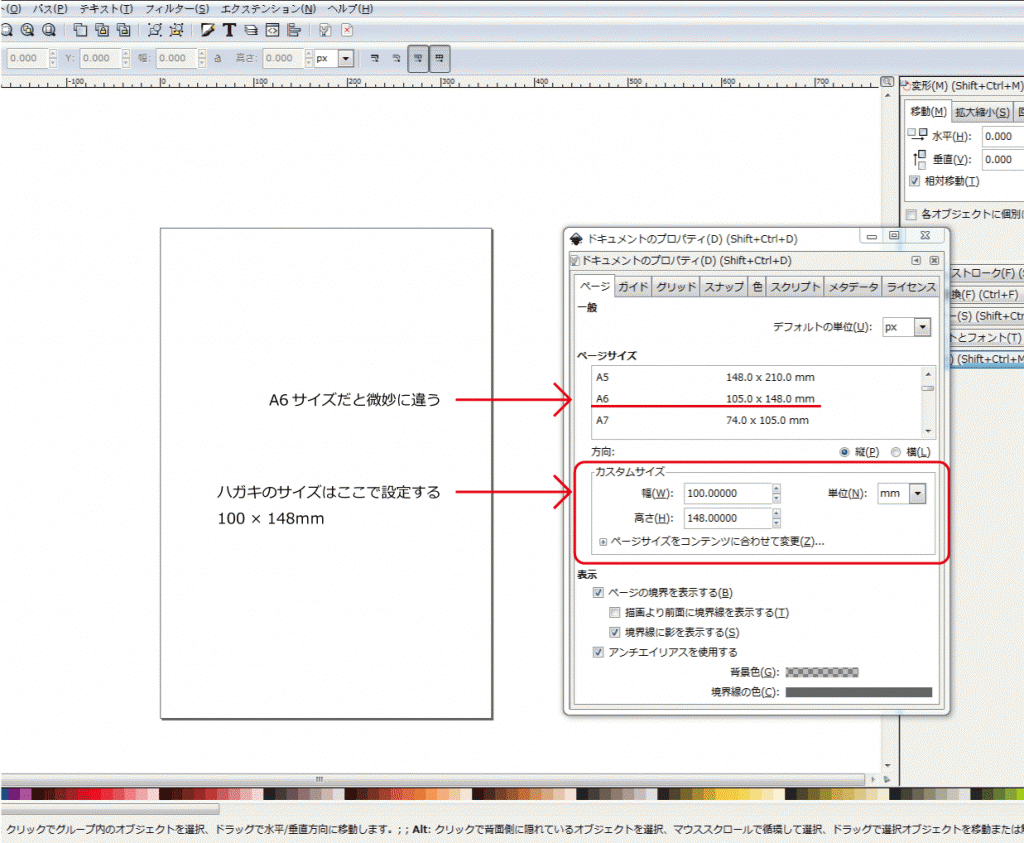Open the パス(P) menu
This screenshot has height=843, width=1024.
click(x=50, y=9)
